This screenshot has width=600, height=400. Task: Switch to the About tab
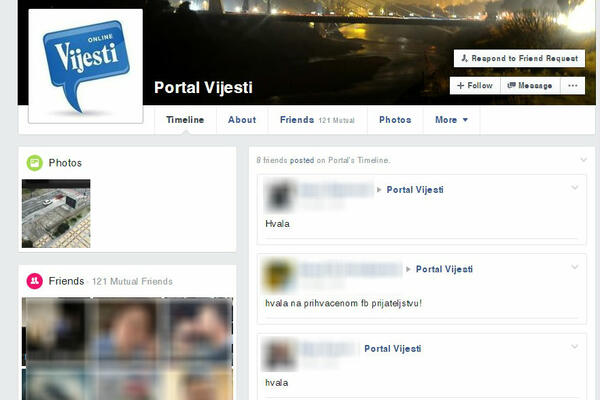coord(242,120)
